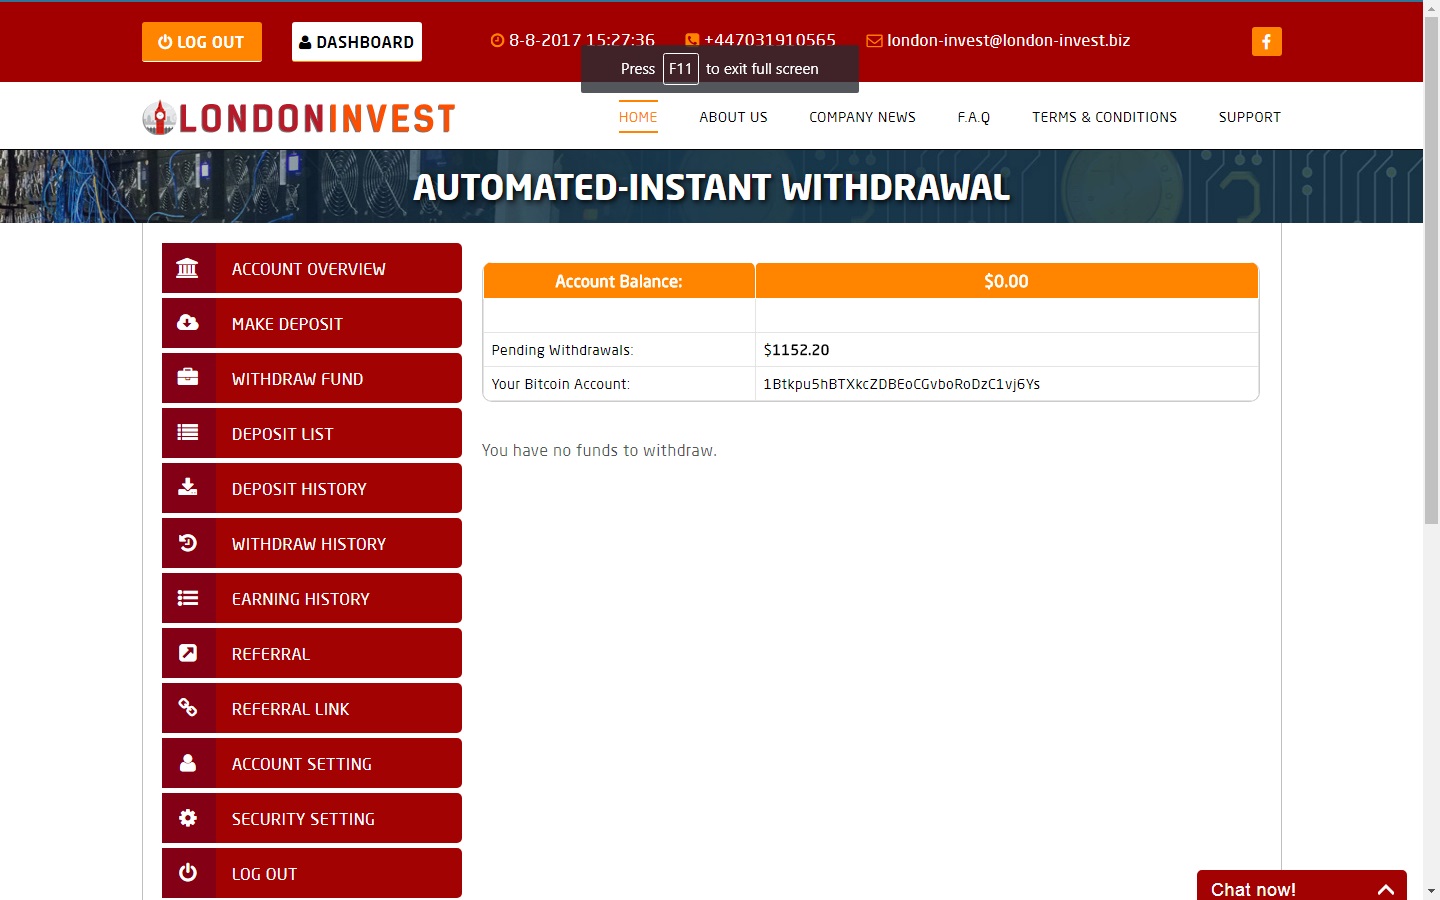
Task: Click the phone icon in the top bar
Action: coord(692,41)
